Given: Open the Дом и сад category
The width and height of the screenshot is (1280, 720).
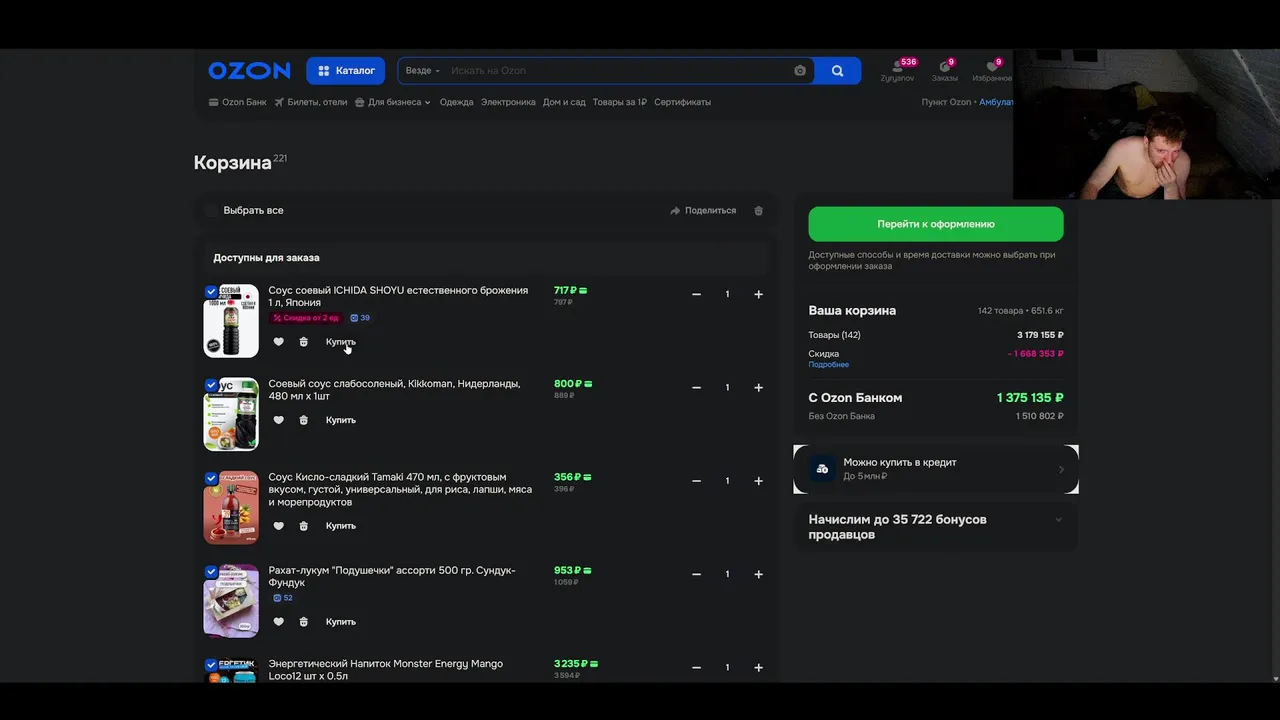Looking at the screenshot, I should point(564,102).
